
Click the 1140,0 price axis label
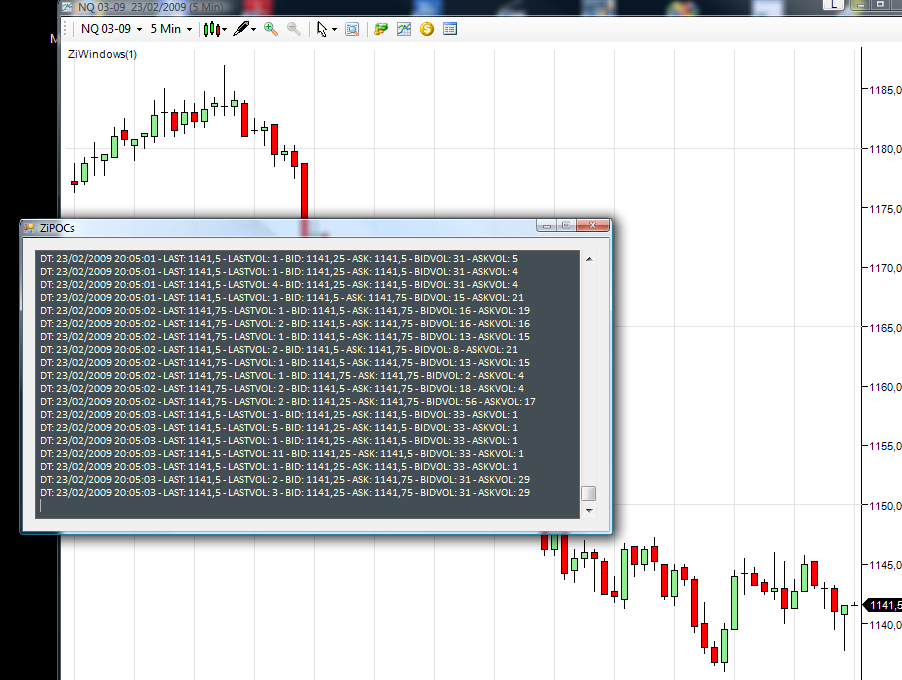click(885, 625)
